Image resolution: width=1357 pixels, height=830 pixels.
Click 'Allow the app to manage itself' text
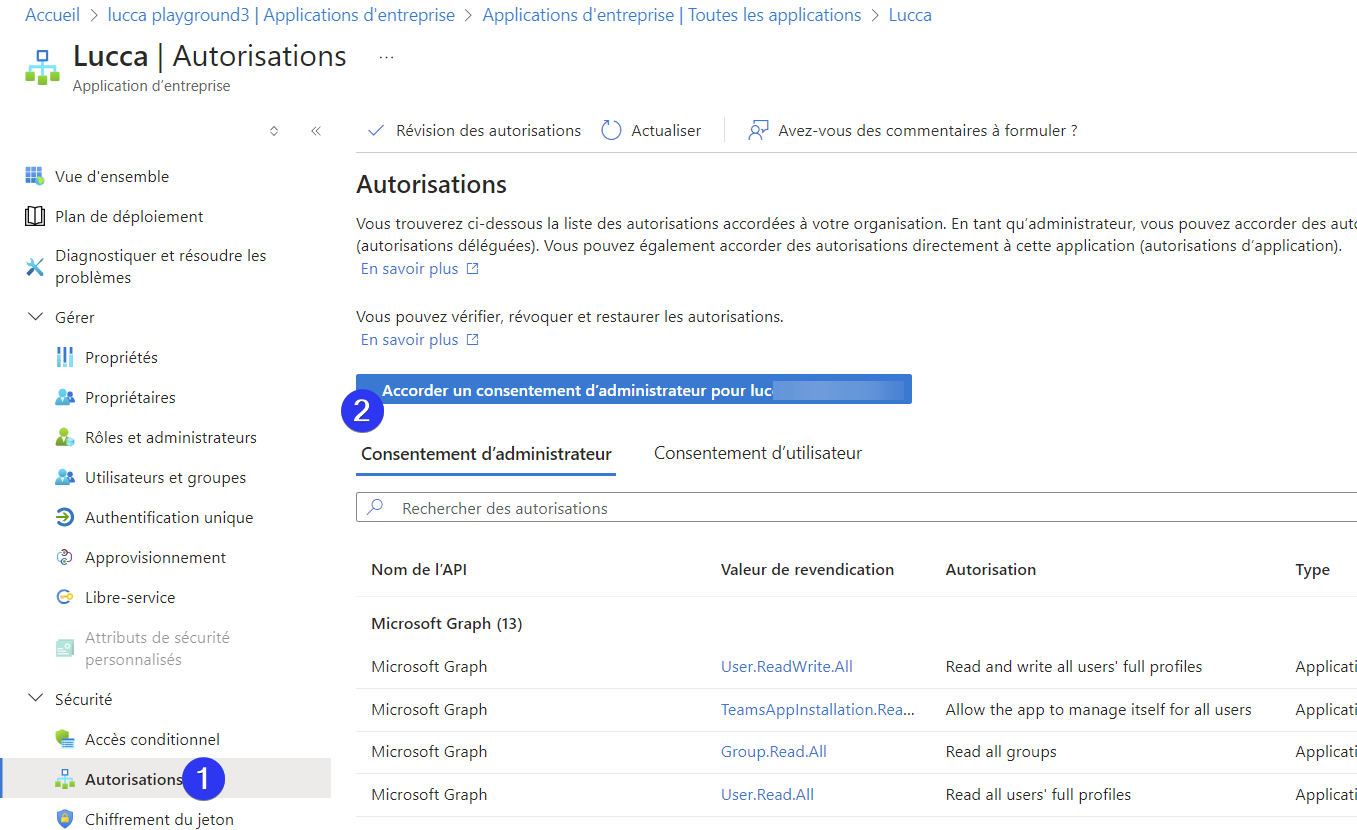pos(1099,709)
